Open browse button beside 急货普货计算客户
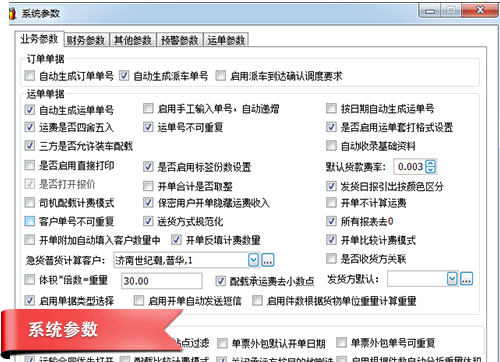This screenshot has height=362, width=500. point(268,260)
